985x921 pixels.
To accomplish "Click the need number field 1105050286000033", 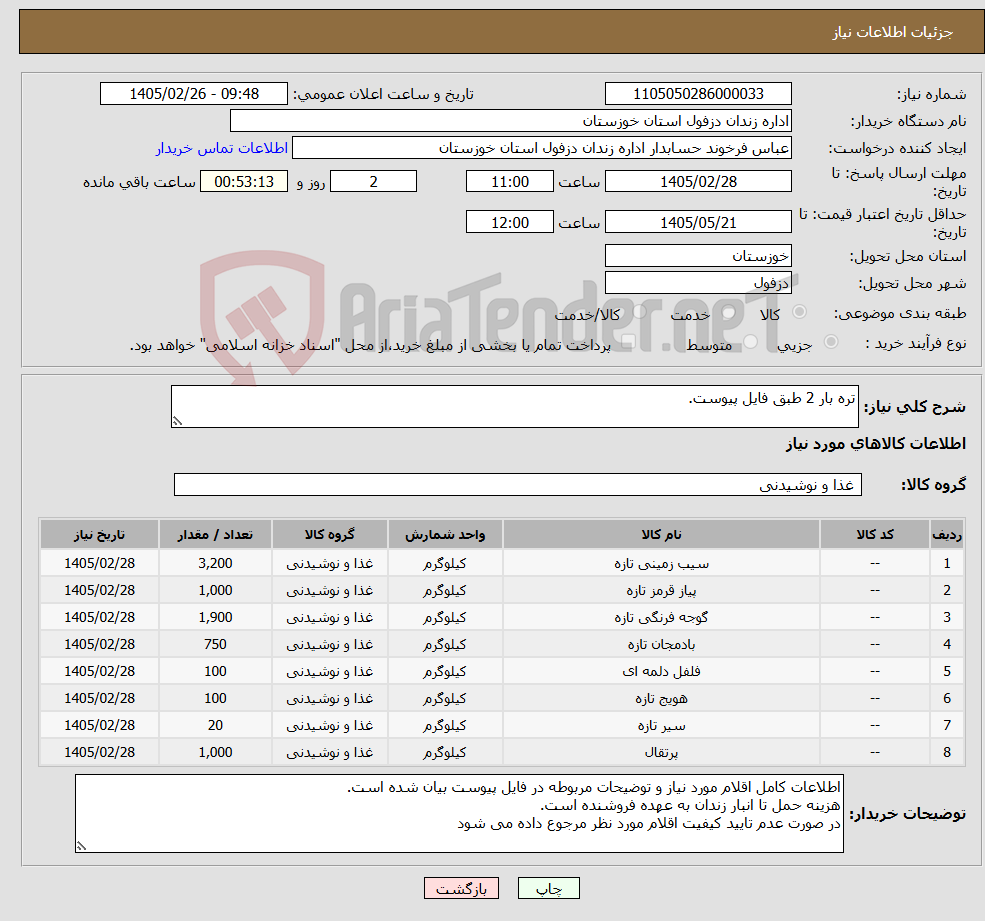I will click(x=698, y=94).
